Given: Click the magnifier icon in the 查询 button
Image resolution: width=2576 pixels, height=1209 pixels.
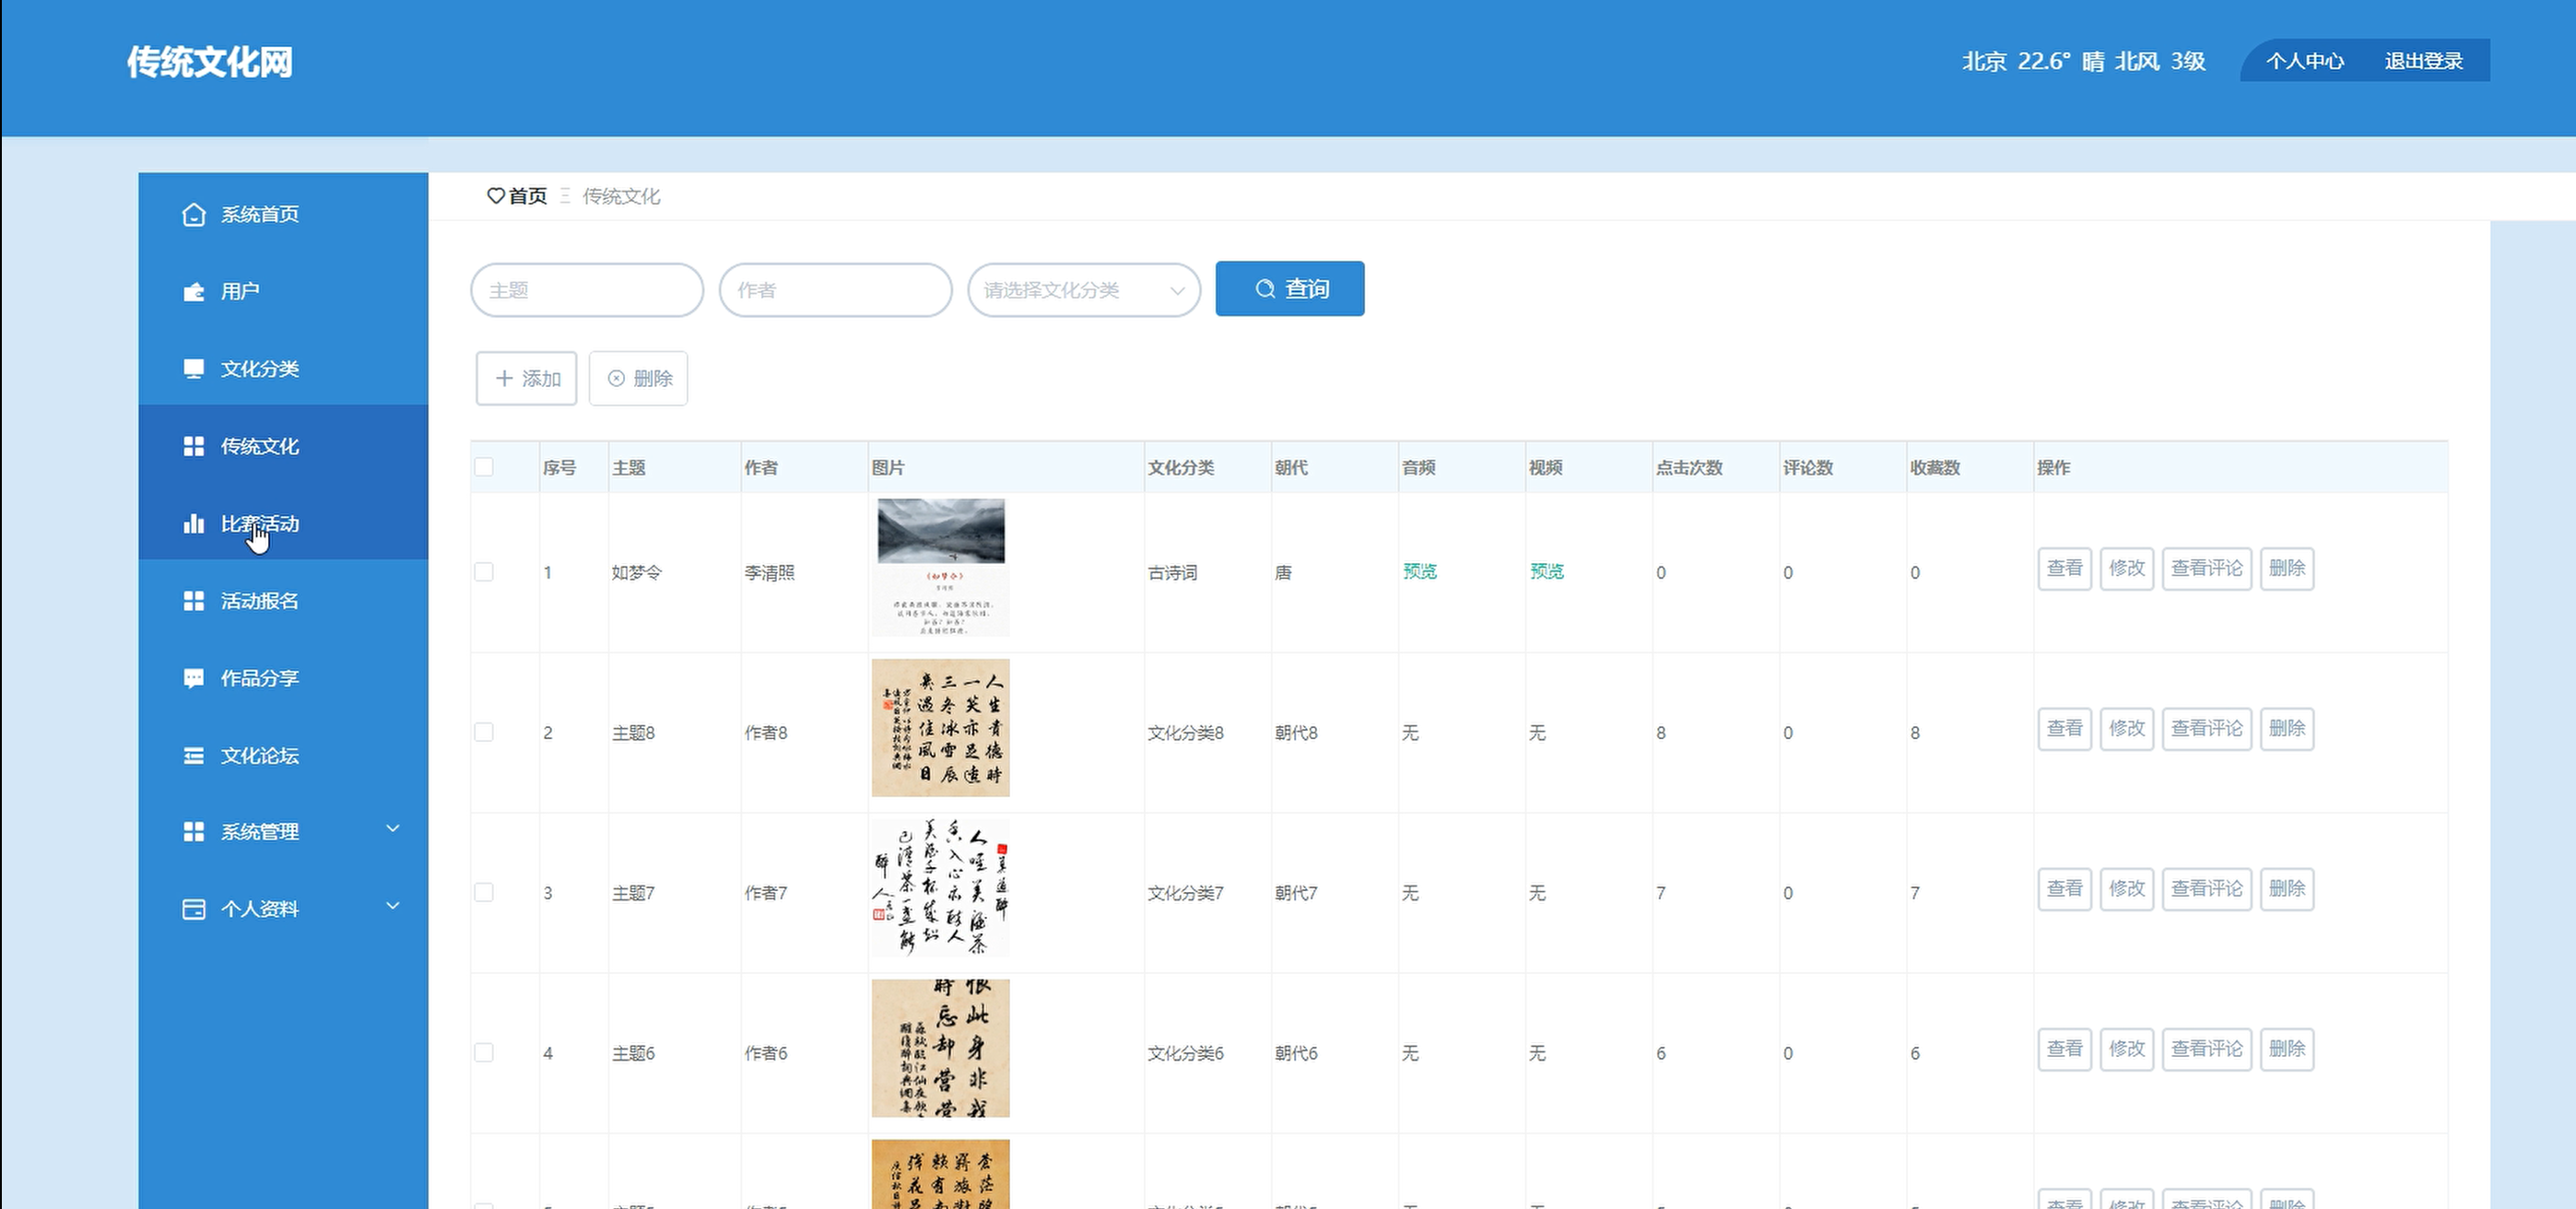Looking at the screenshot, I should click(1265, 289).
